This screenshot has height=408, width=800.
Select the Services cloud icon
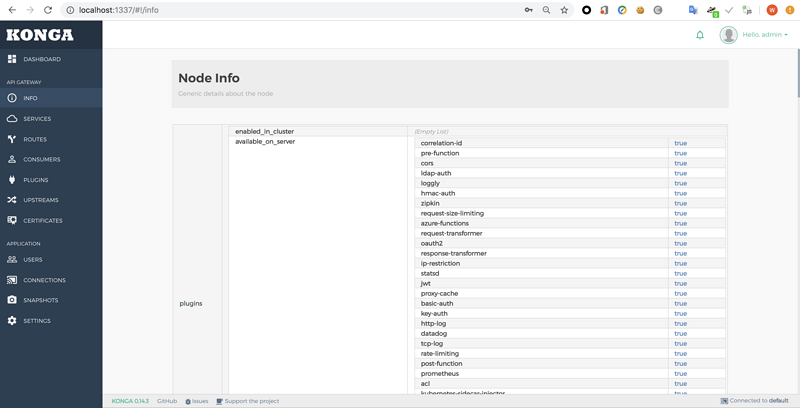(12, 119)
